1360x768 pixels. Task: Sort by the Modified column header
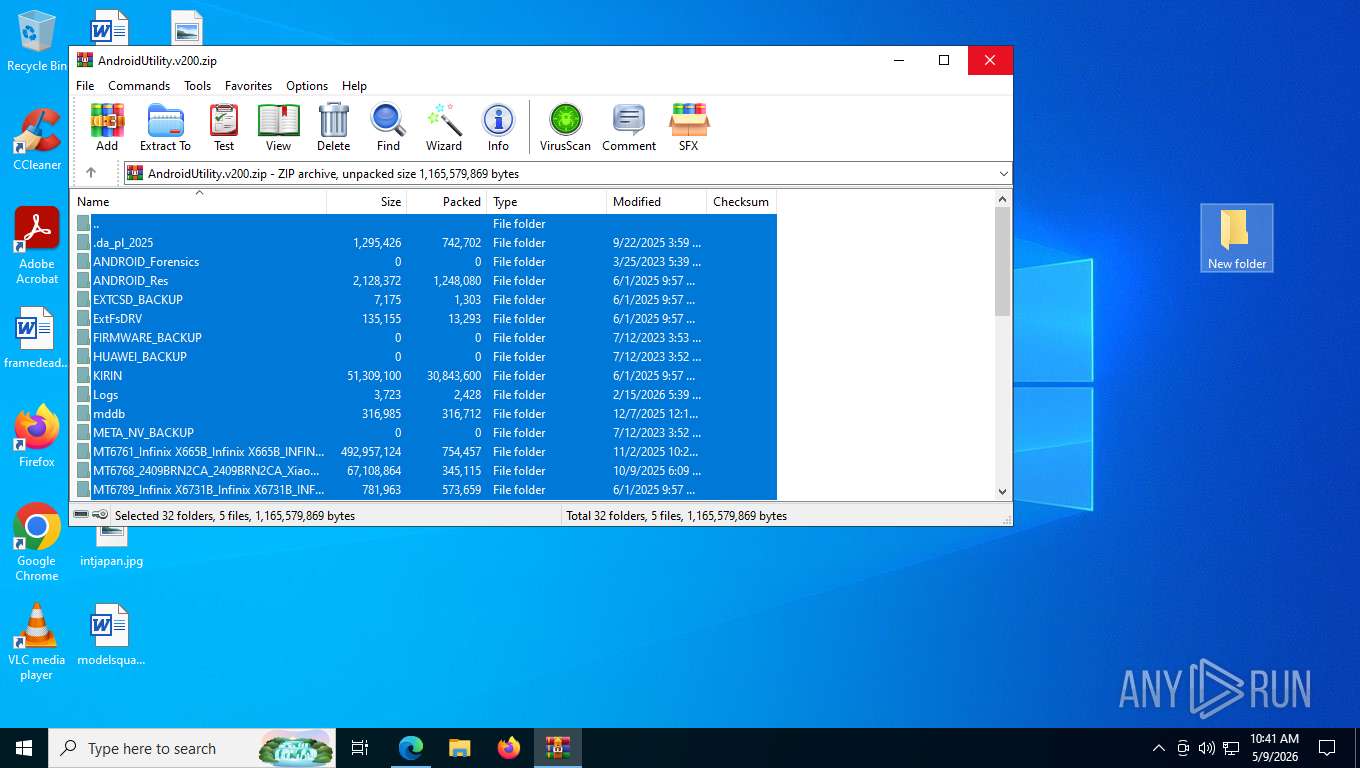click(x=657, y=202)
